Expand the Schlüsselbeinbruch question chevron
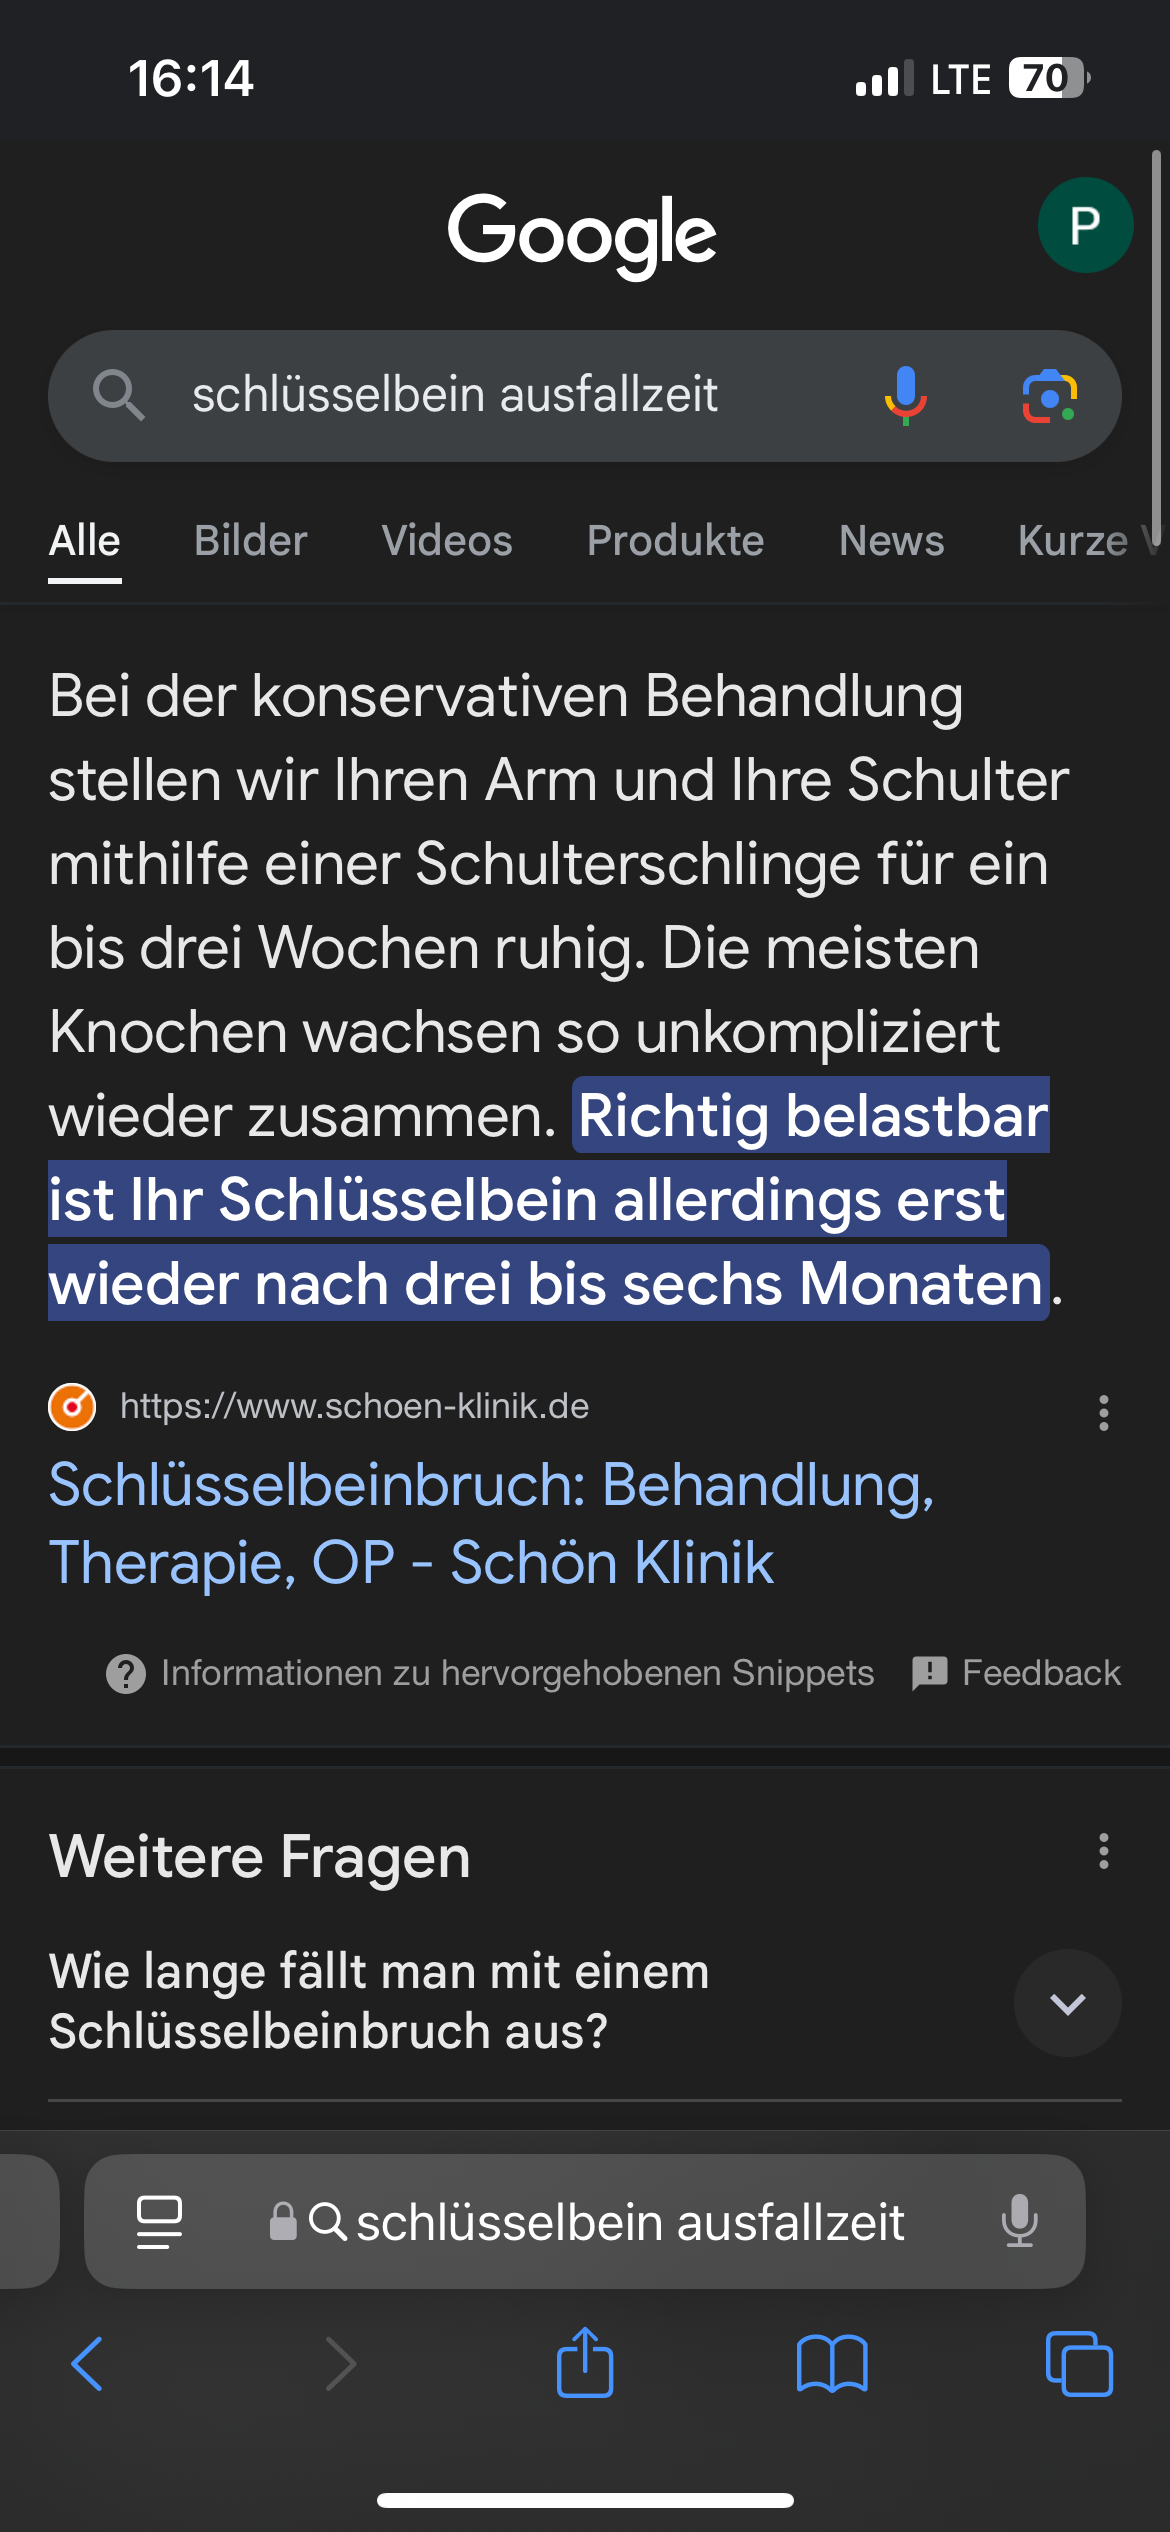 (1067, 2002)
